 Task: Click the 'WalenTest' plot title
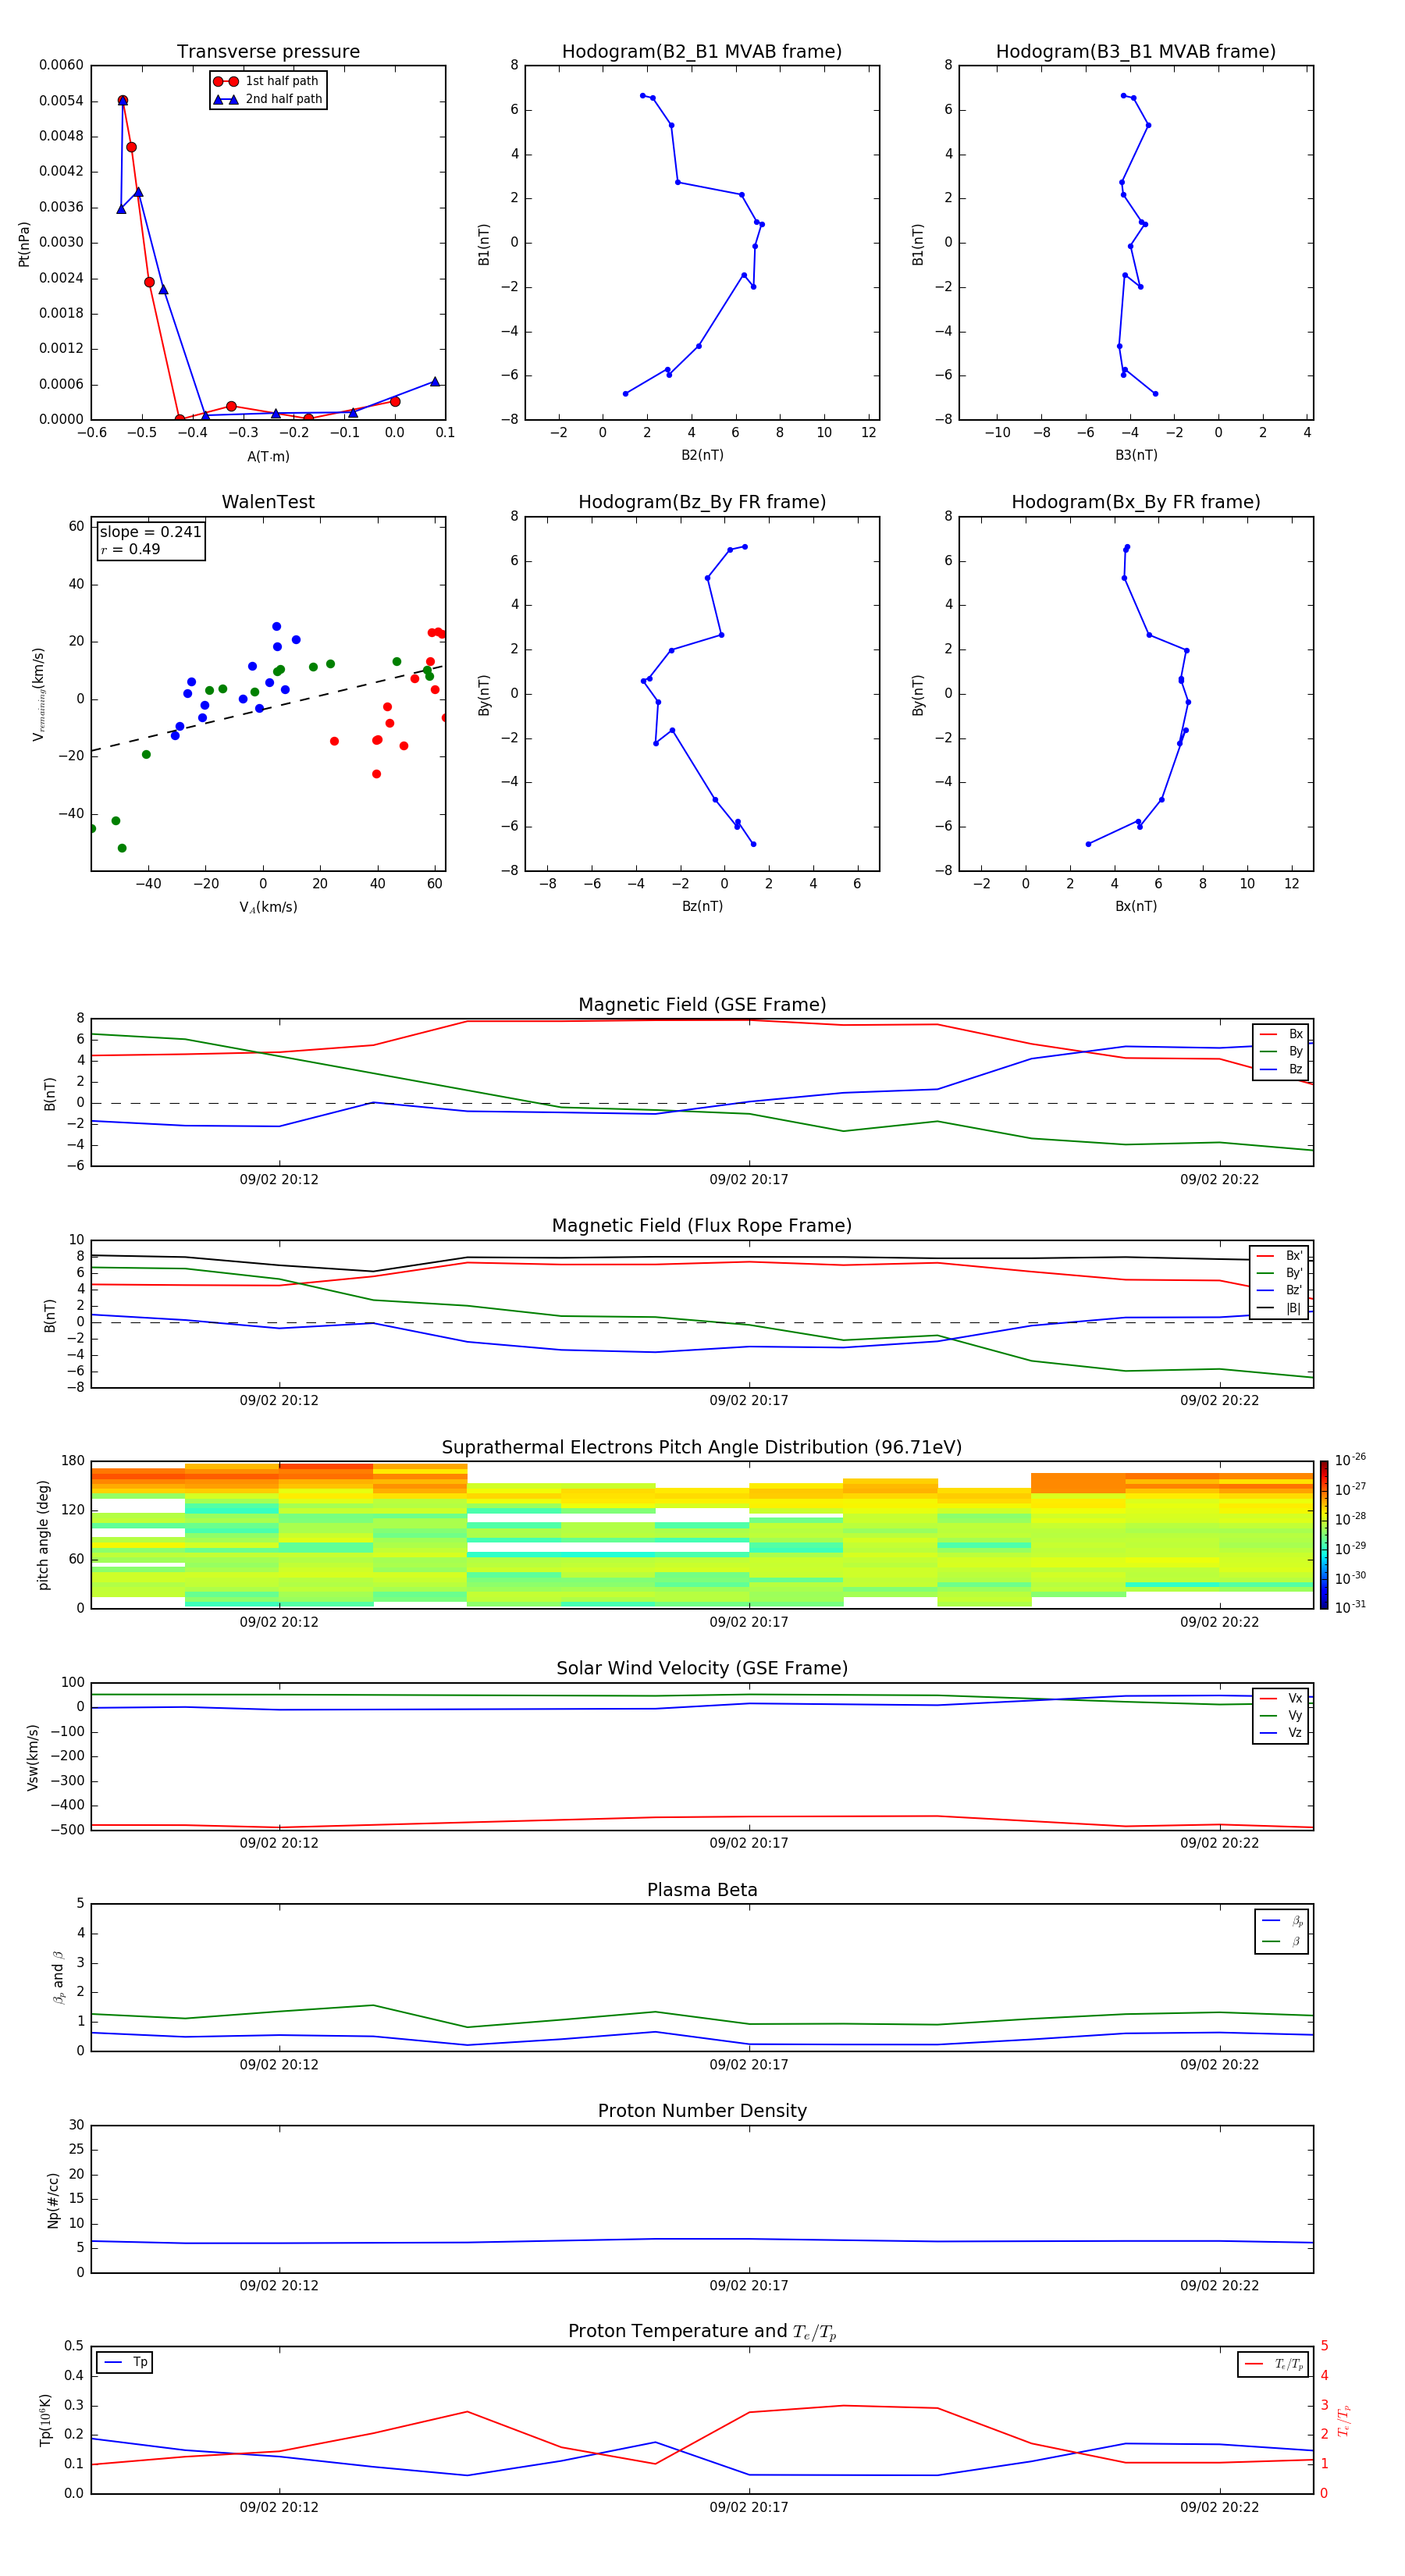[x=268, y=502]
